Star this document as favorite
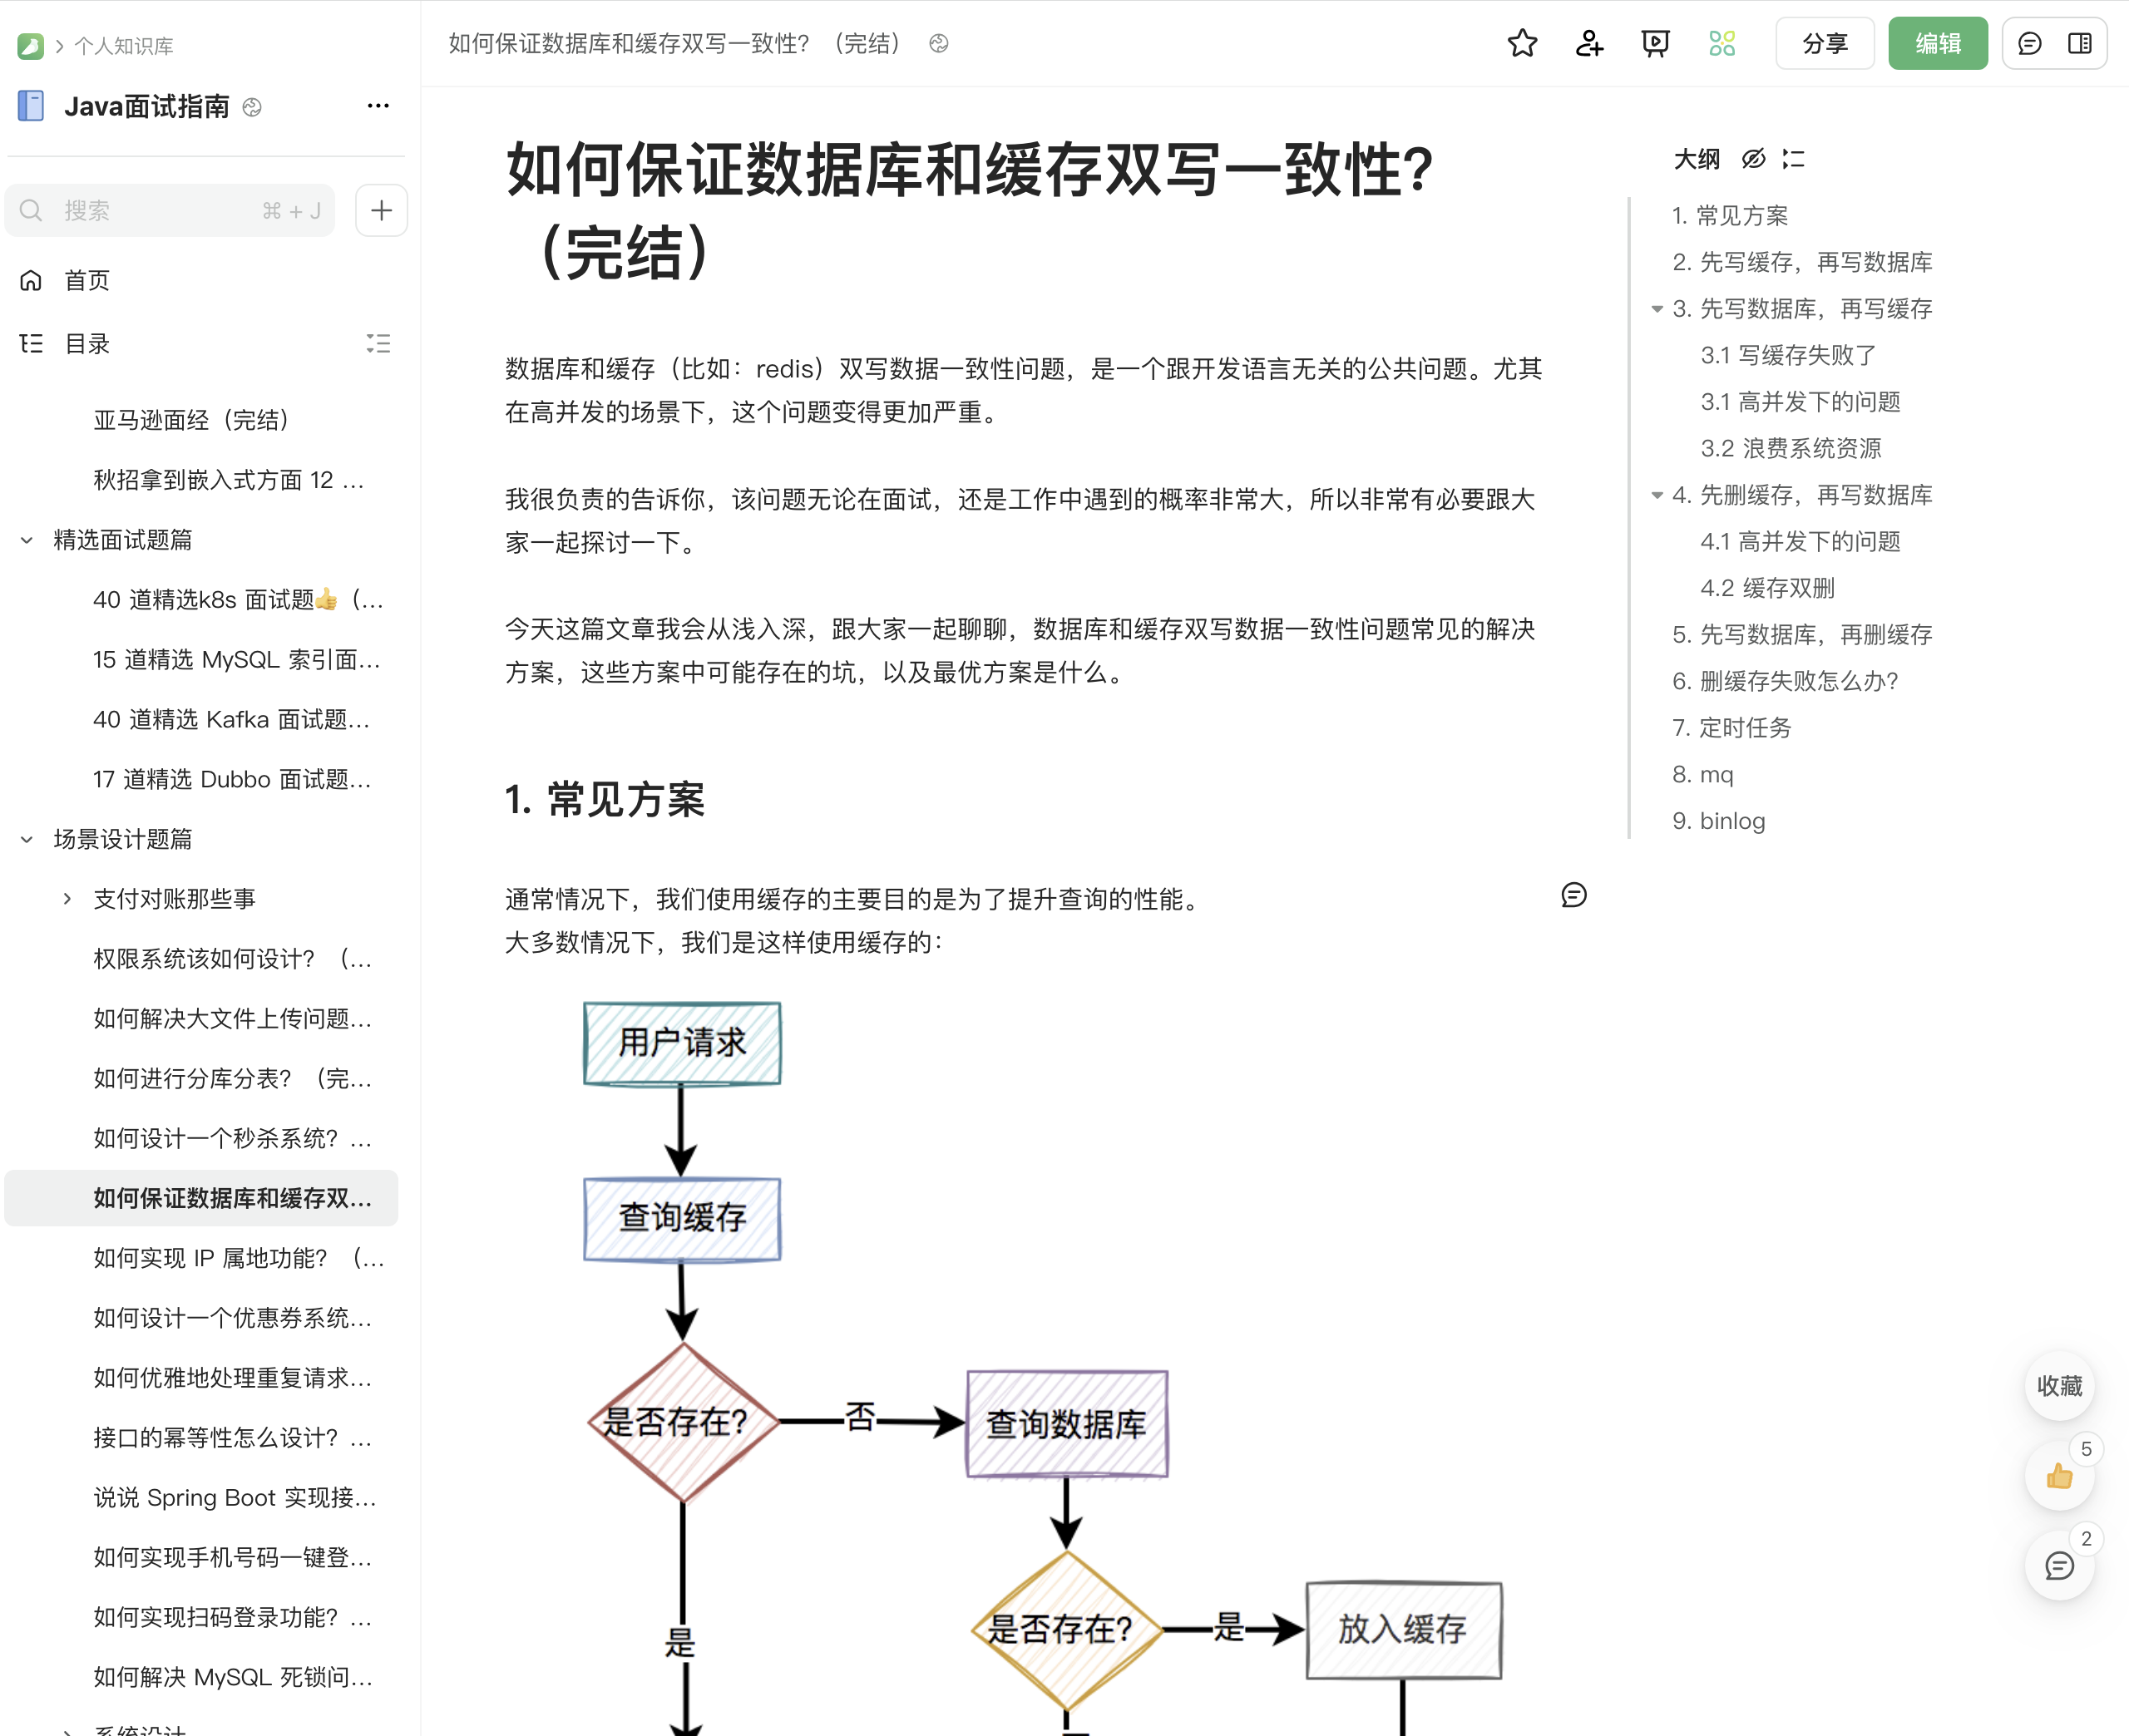The width and height of the screenshot is (2129, 1736). [x=1522, y=43]
